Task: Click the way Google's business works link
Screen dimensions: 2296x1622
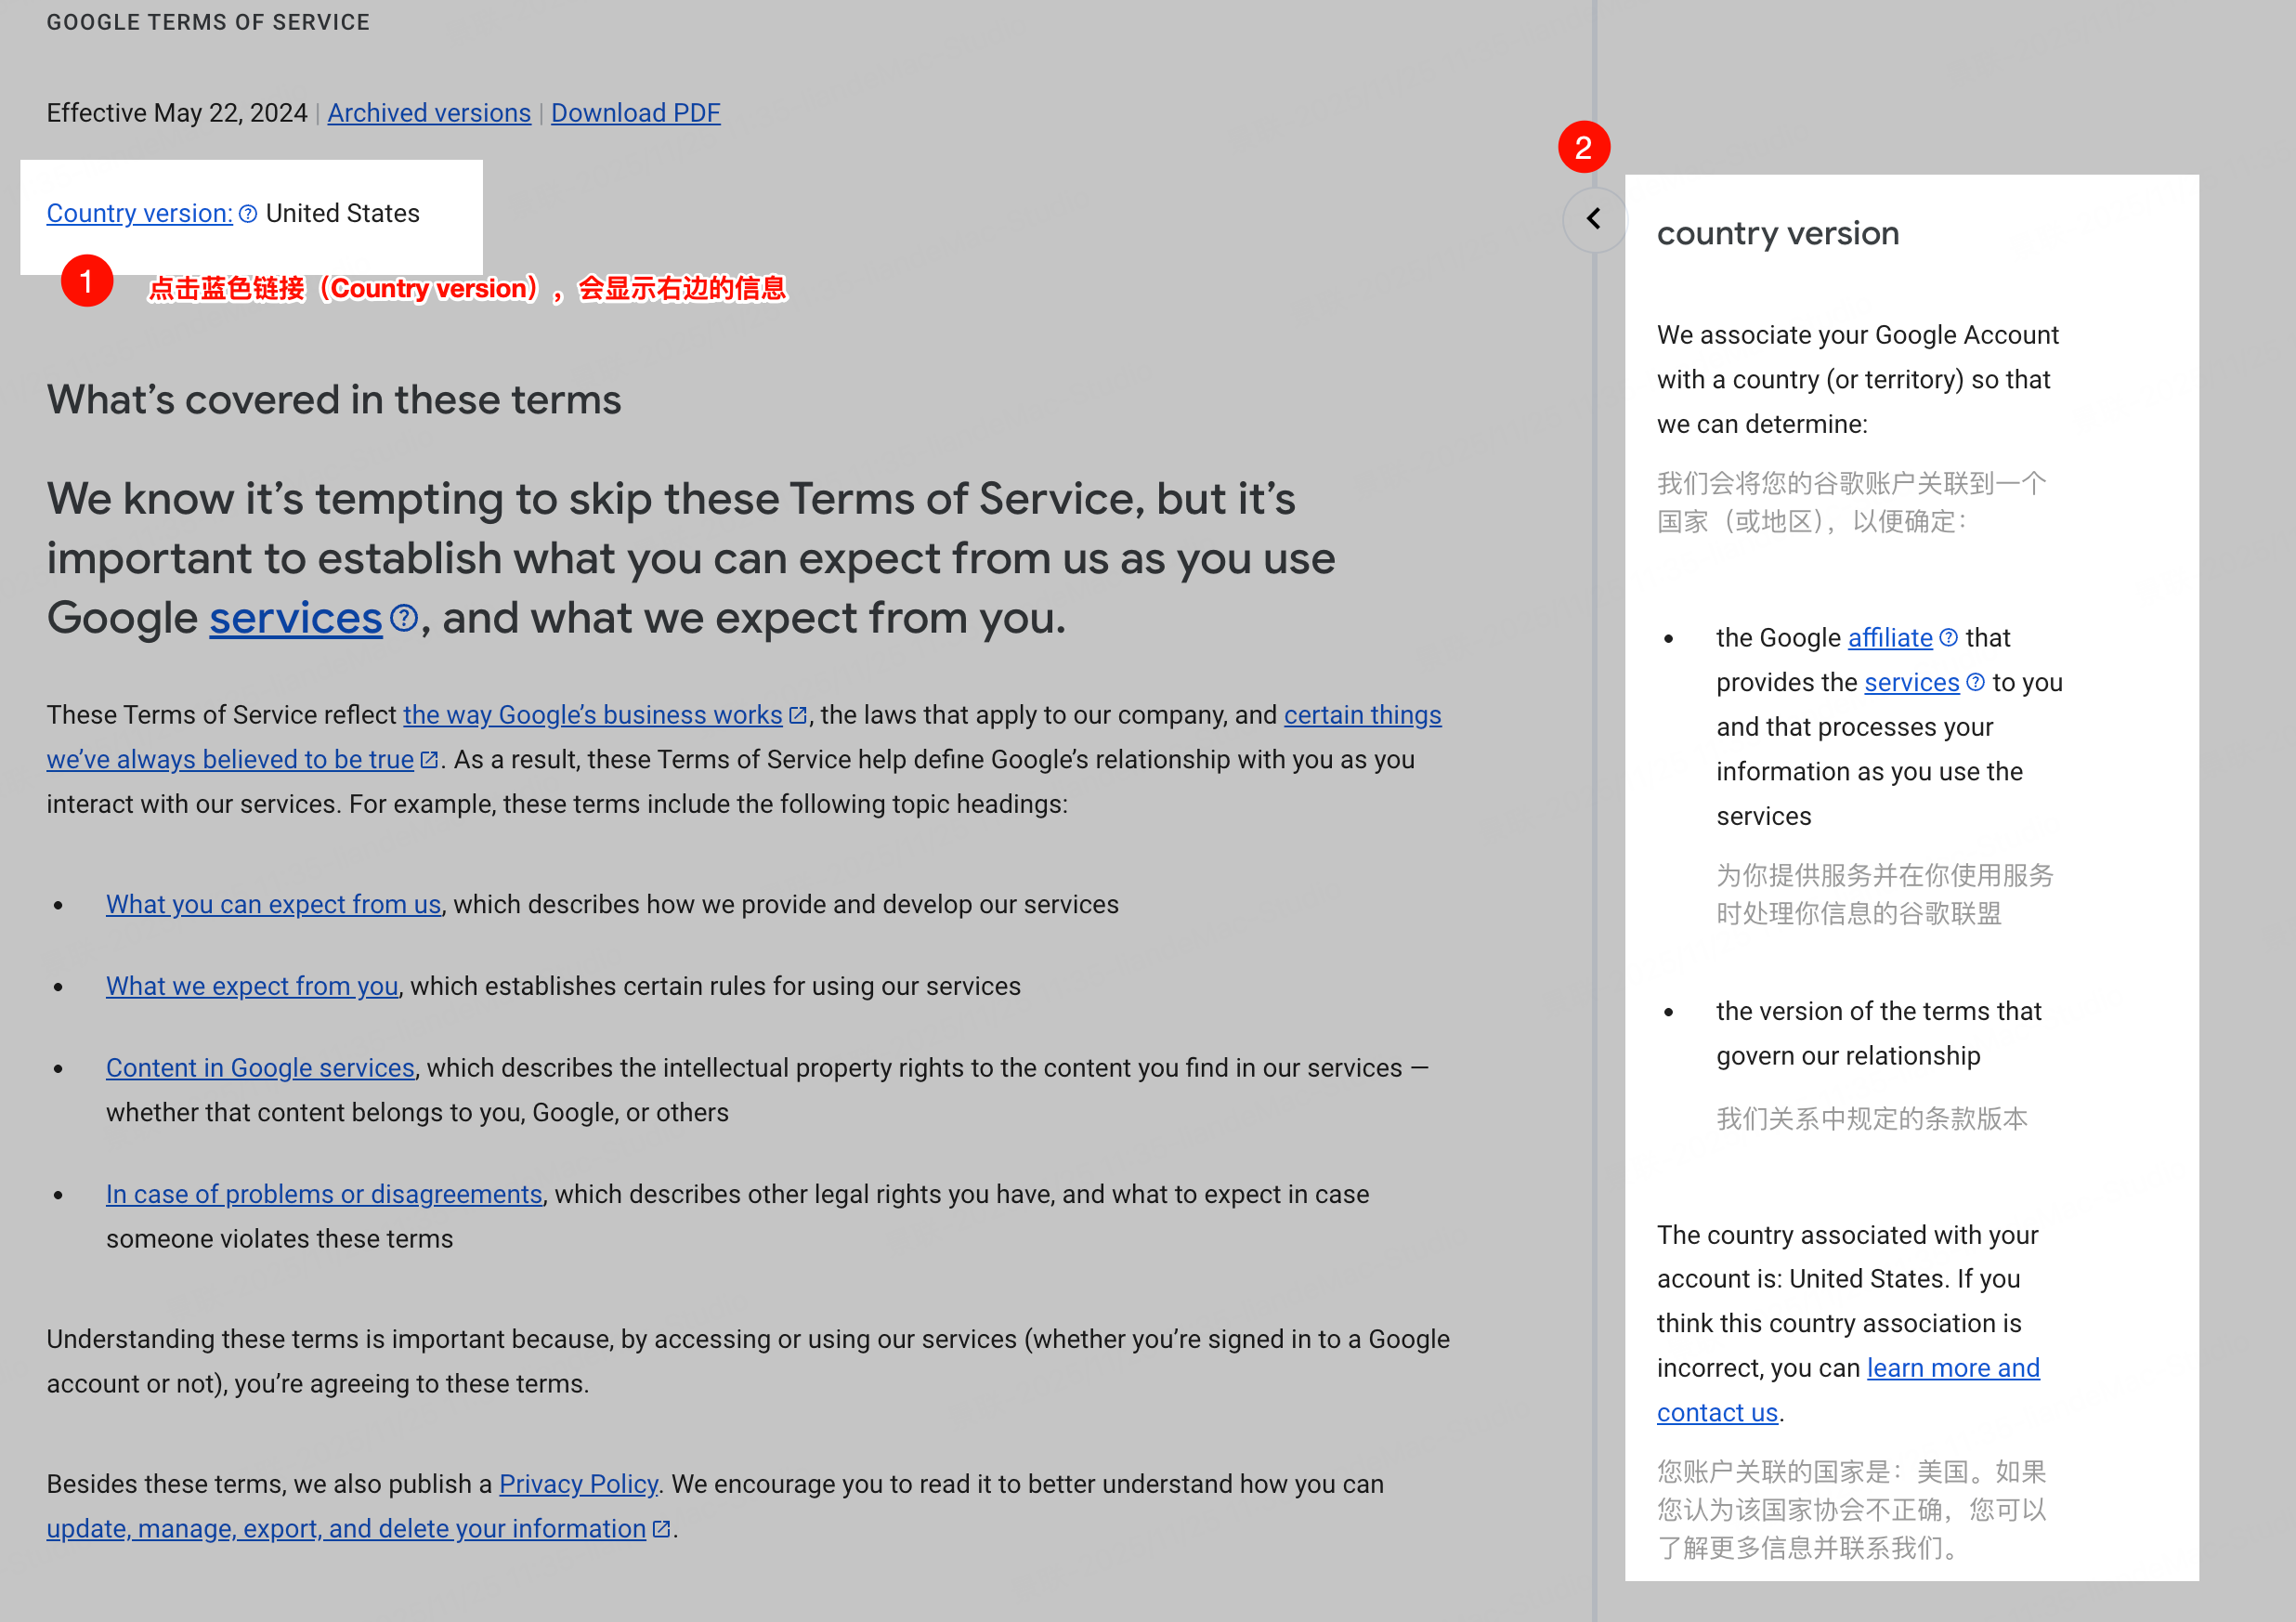Action: (592, 716)
